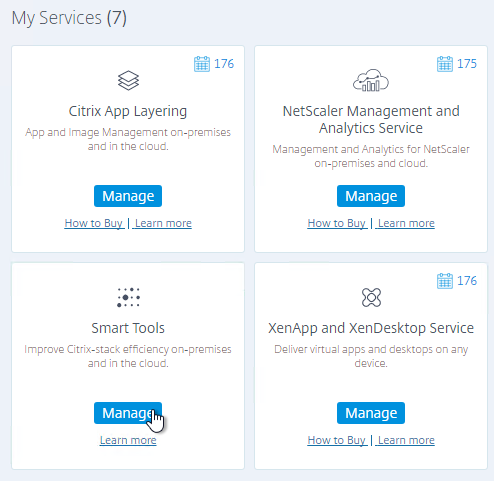494x481 pixels.
Task: Open Learn more for XenApp and XenDesktop
Action: (406, 440)
